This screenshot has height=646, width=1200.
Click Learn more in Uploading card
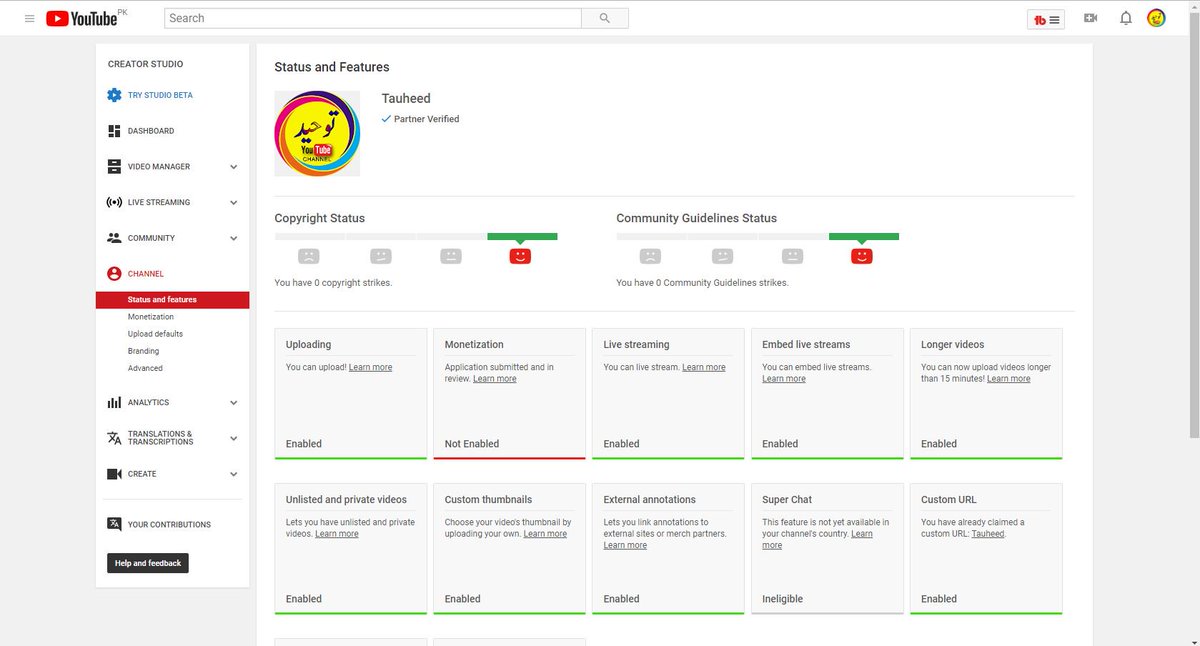point(370,367)
